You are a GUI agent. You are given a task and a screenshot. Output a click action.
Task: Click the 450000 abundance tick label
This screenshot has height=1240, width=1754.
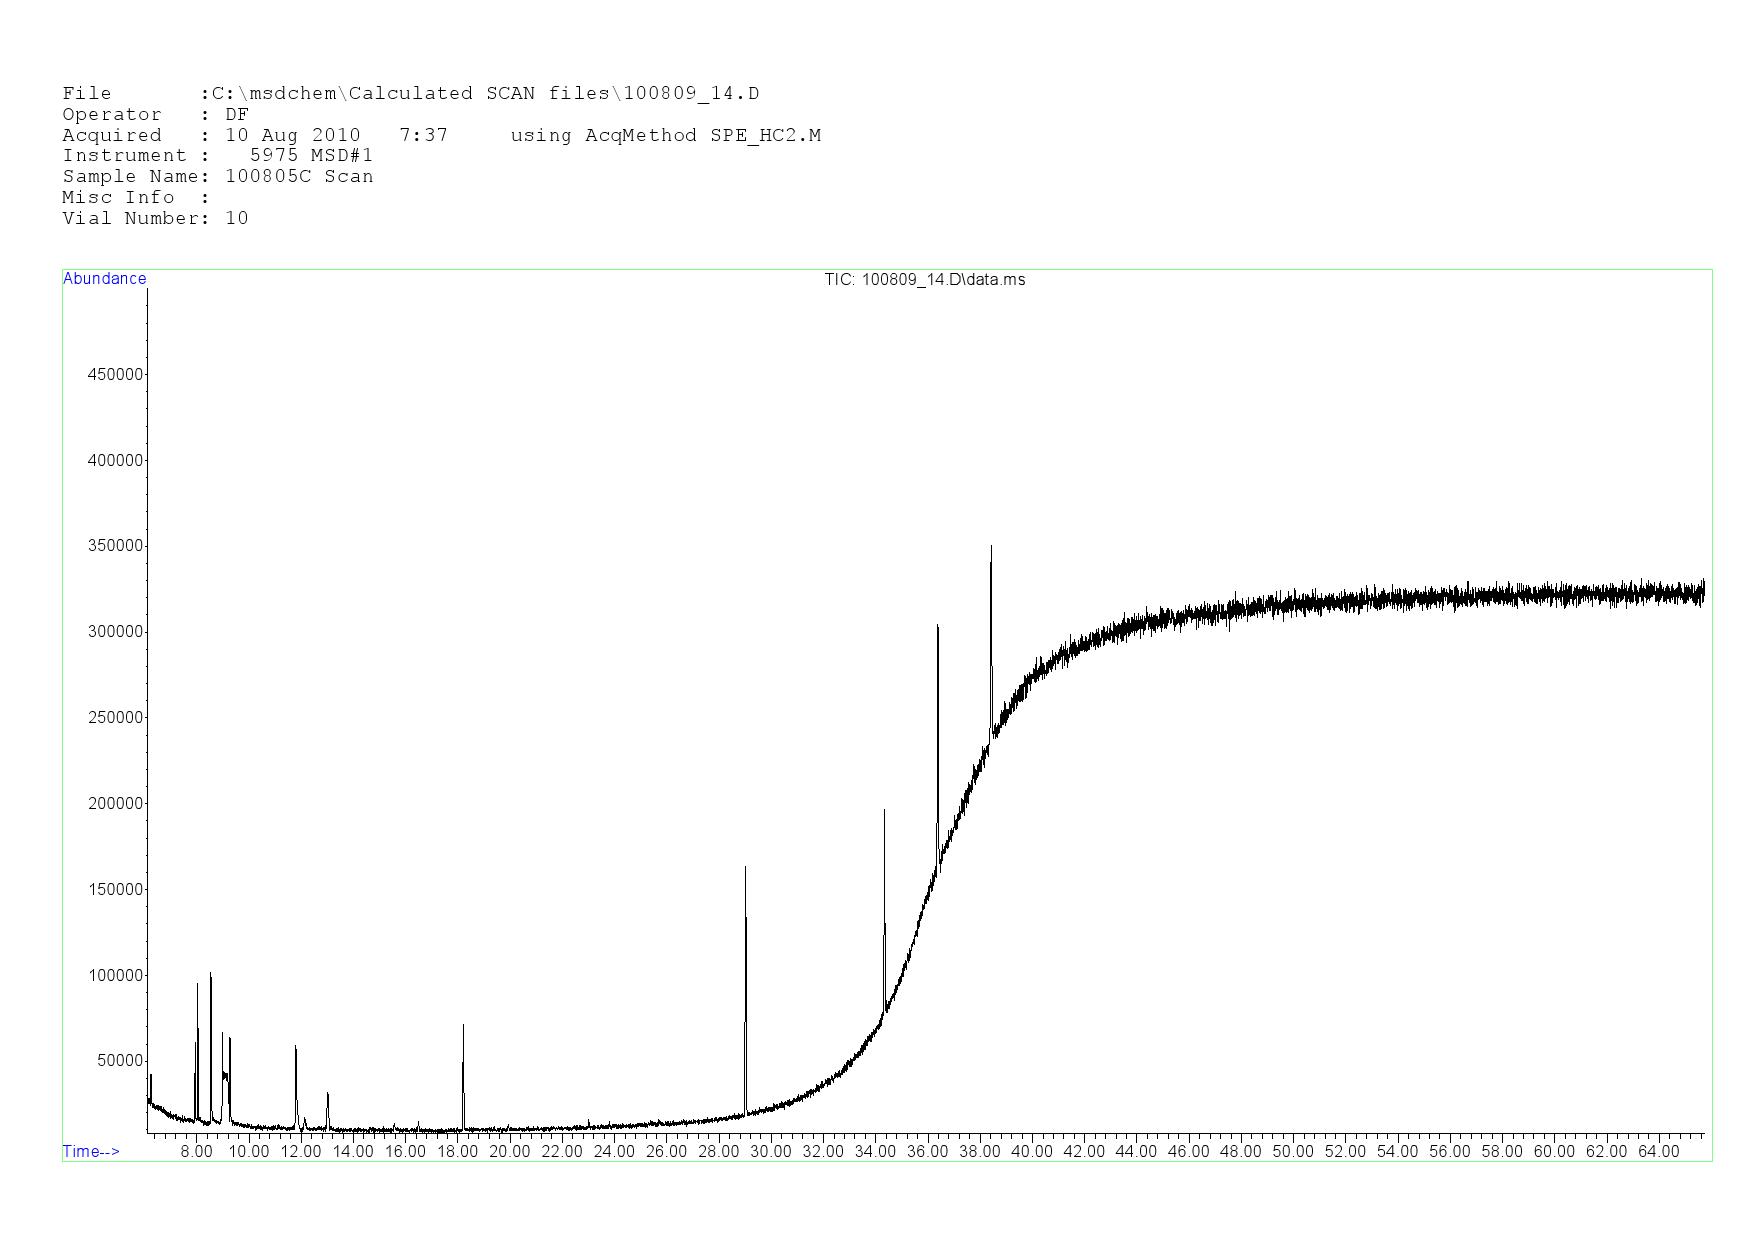(x=115, y=375)
